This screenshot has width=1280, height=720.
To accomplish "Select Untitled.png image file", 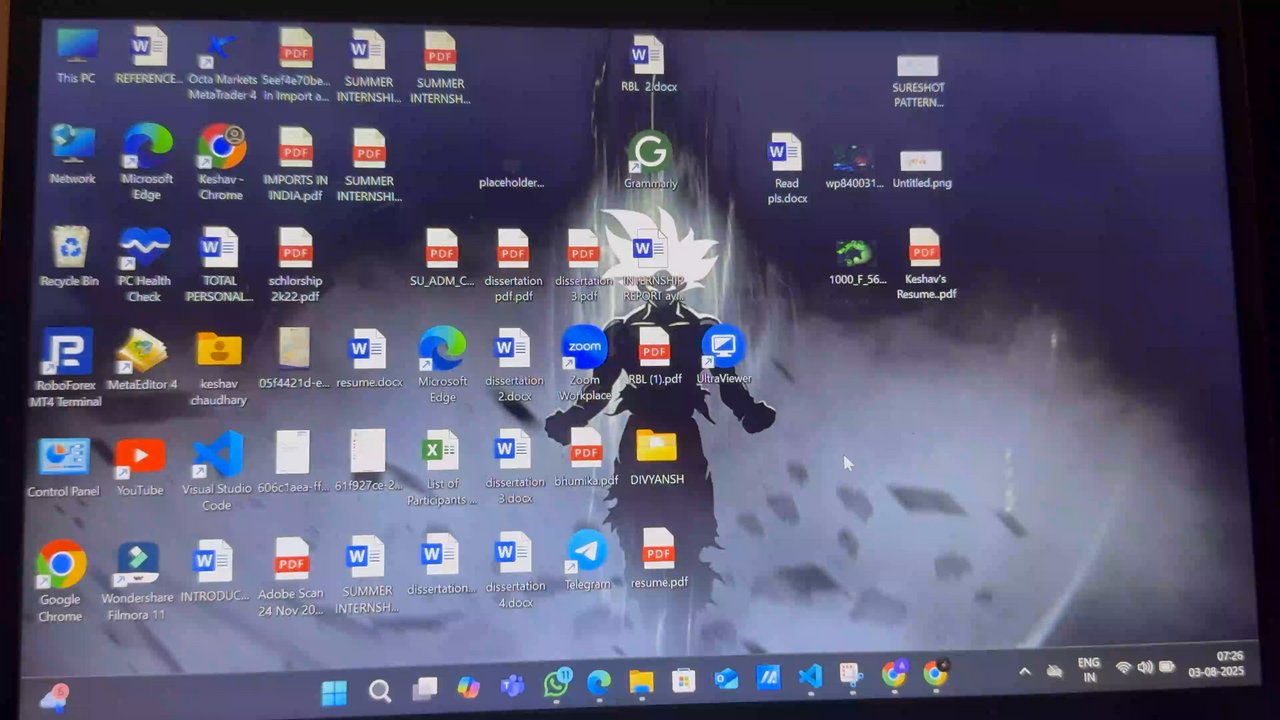I will [921, 169].
